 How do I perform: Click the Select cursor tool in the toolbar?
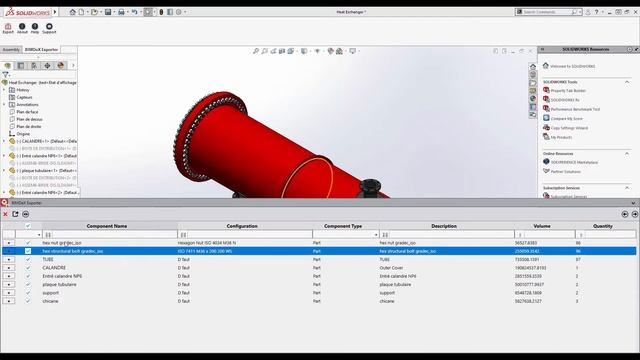149,12
